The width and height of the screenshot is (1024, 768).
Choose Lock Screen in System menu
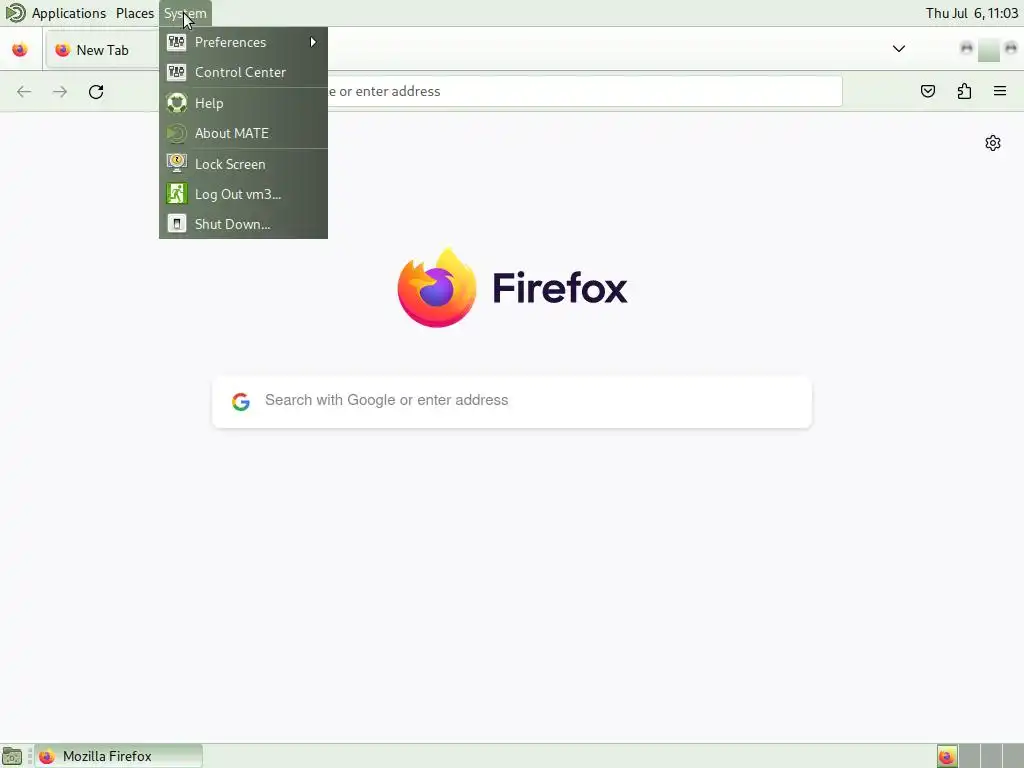pos(243,164)
